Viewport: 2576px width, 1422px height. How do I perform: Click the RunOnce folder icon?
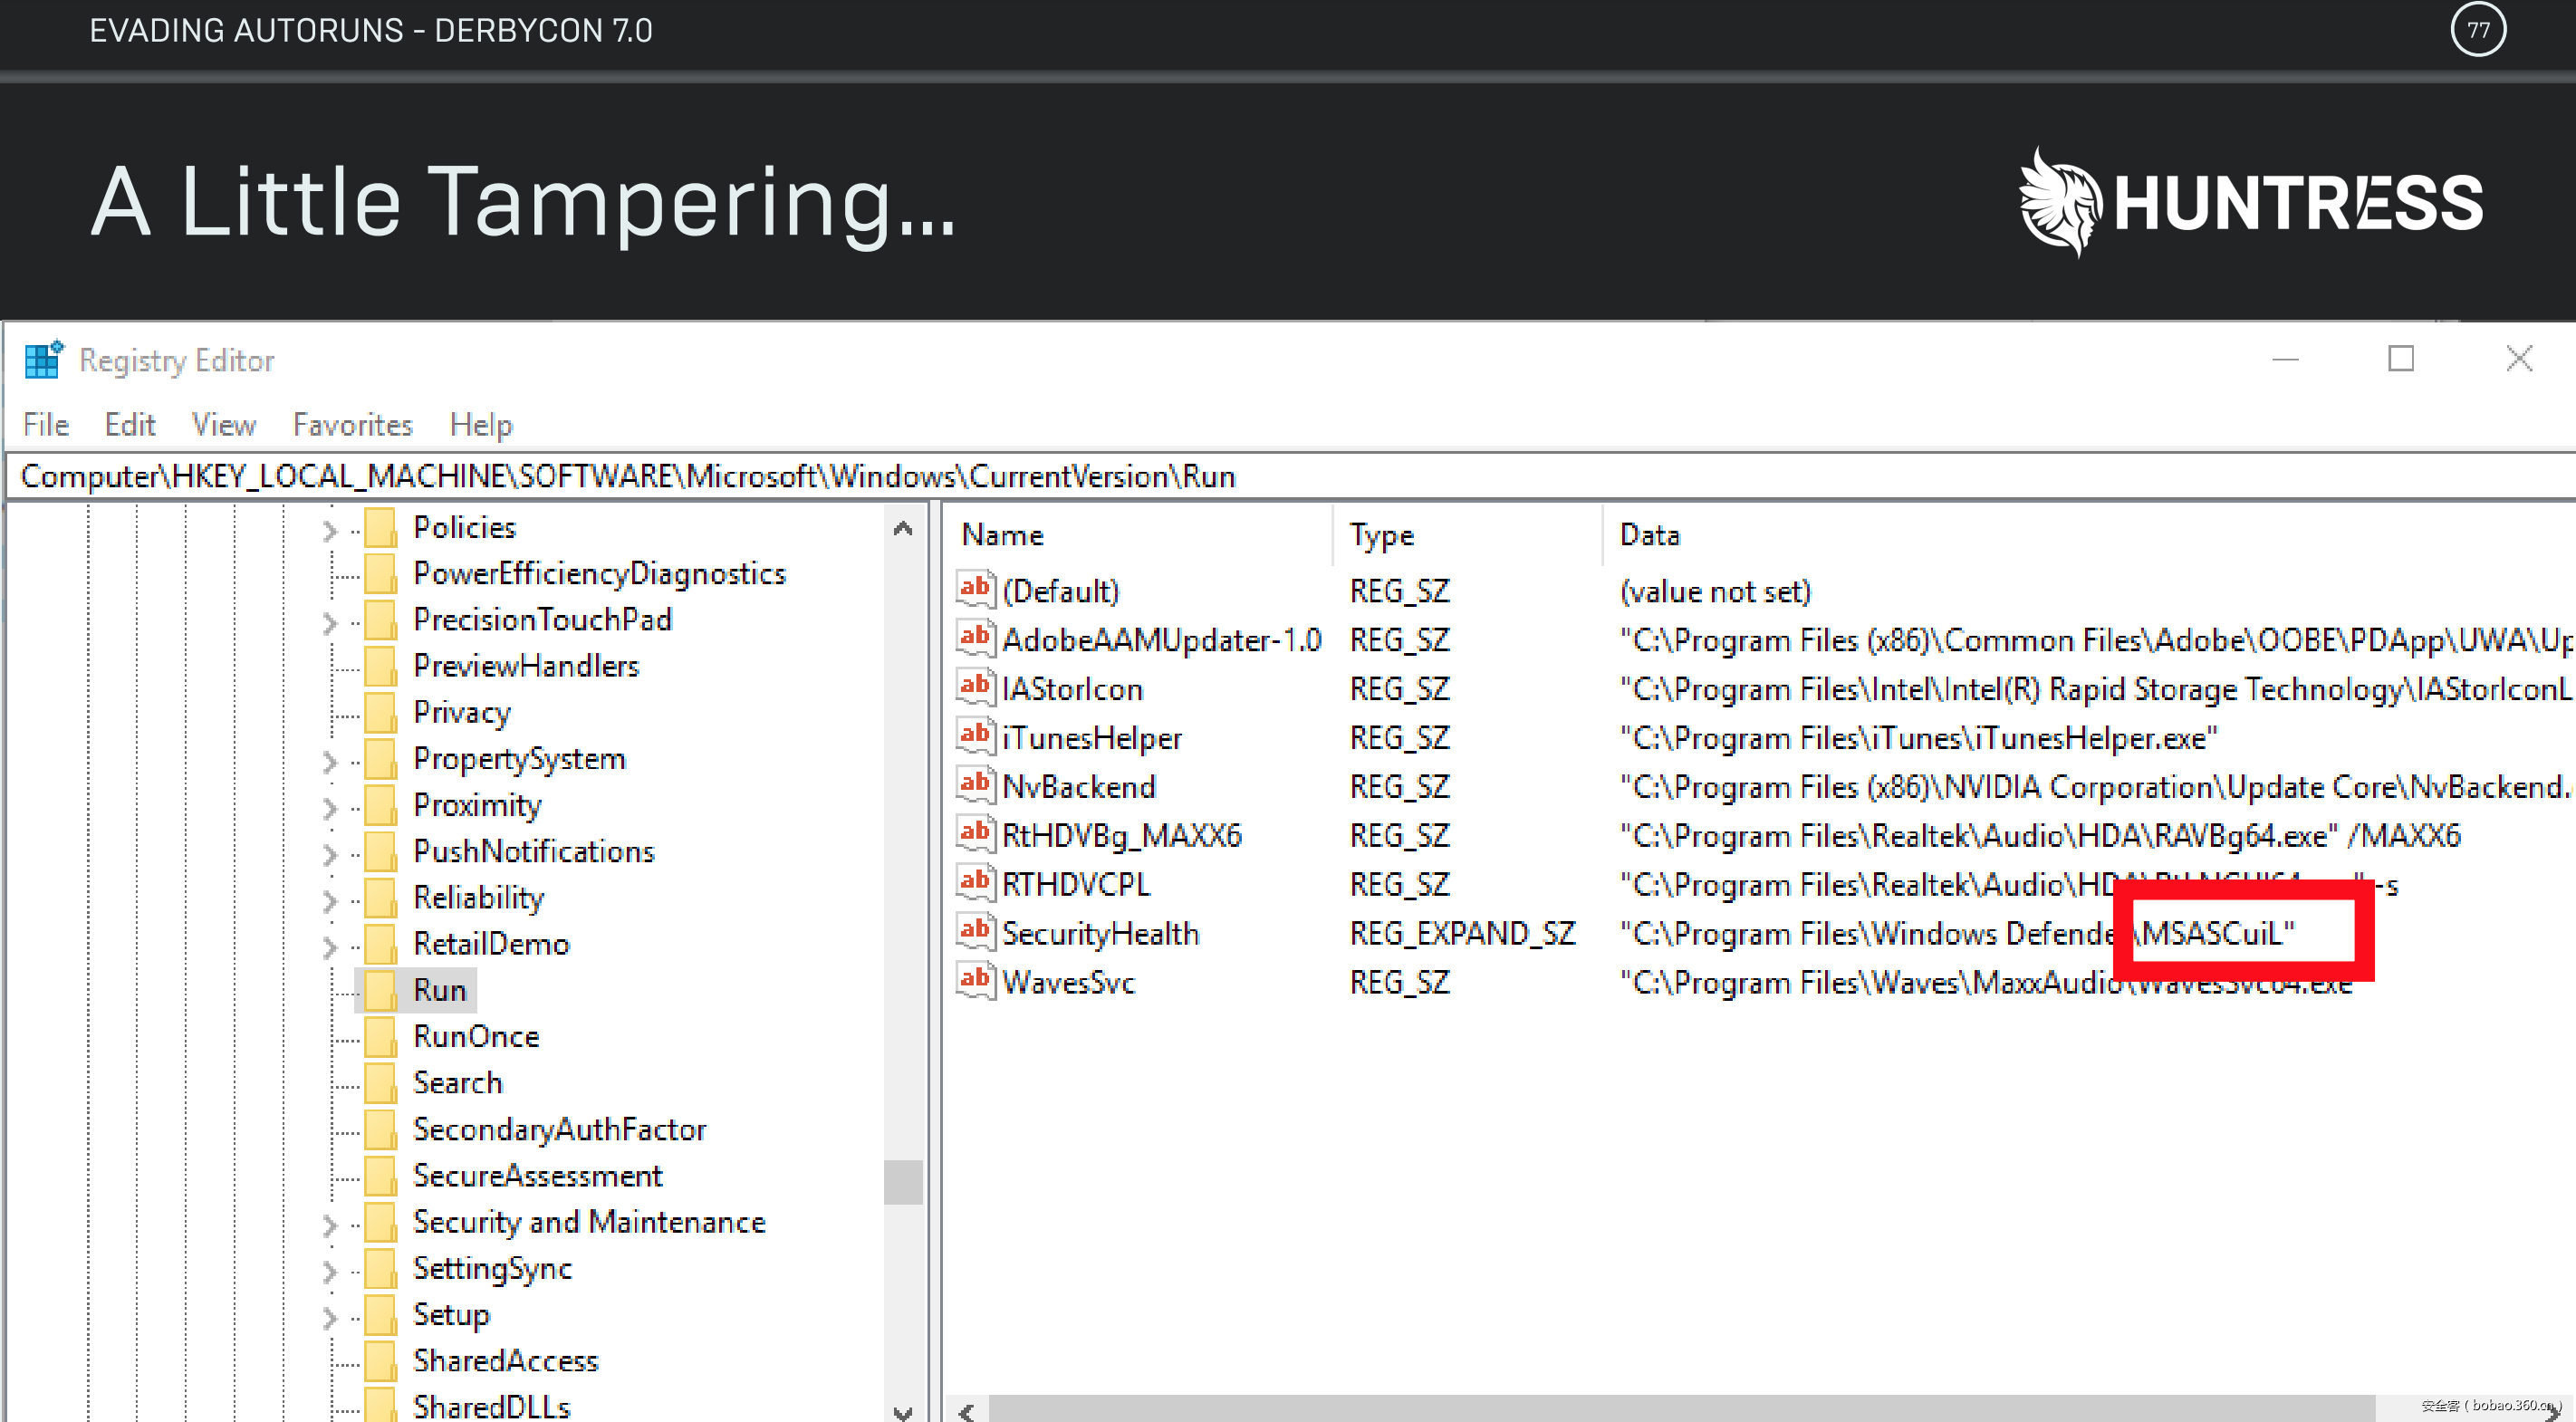[381, 1036]
